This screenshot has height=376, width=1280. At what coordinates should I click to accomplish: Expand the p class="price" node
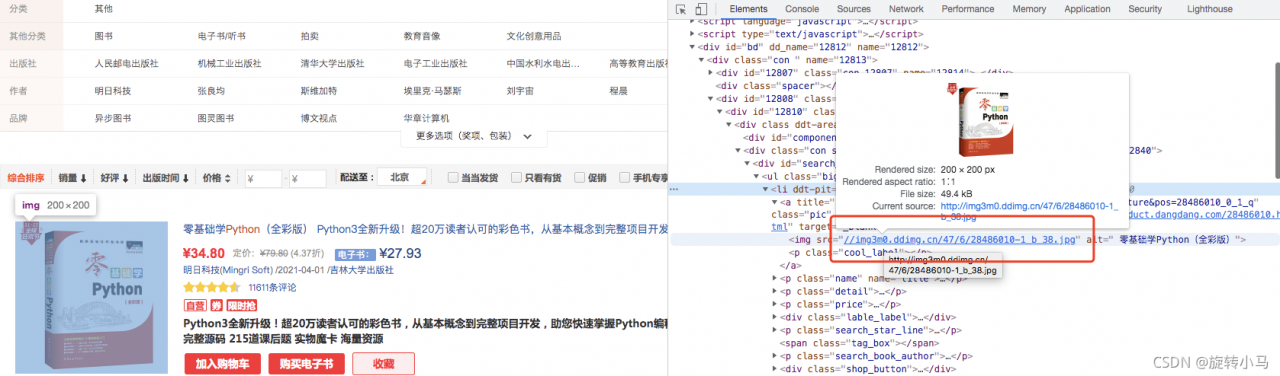pos(775,304)
